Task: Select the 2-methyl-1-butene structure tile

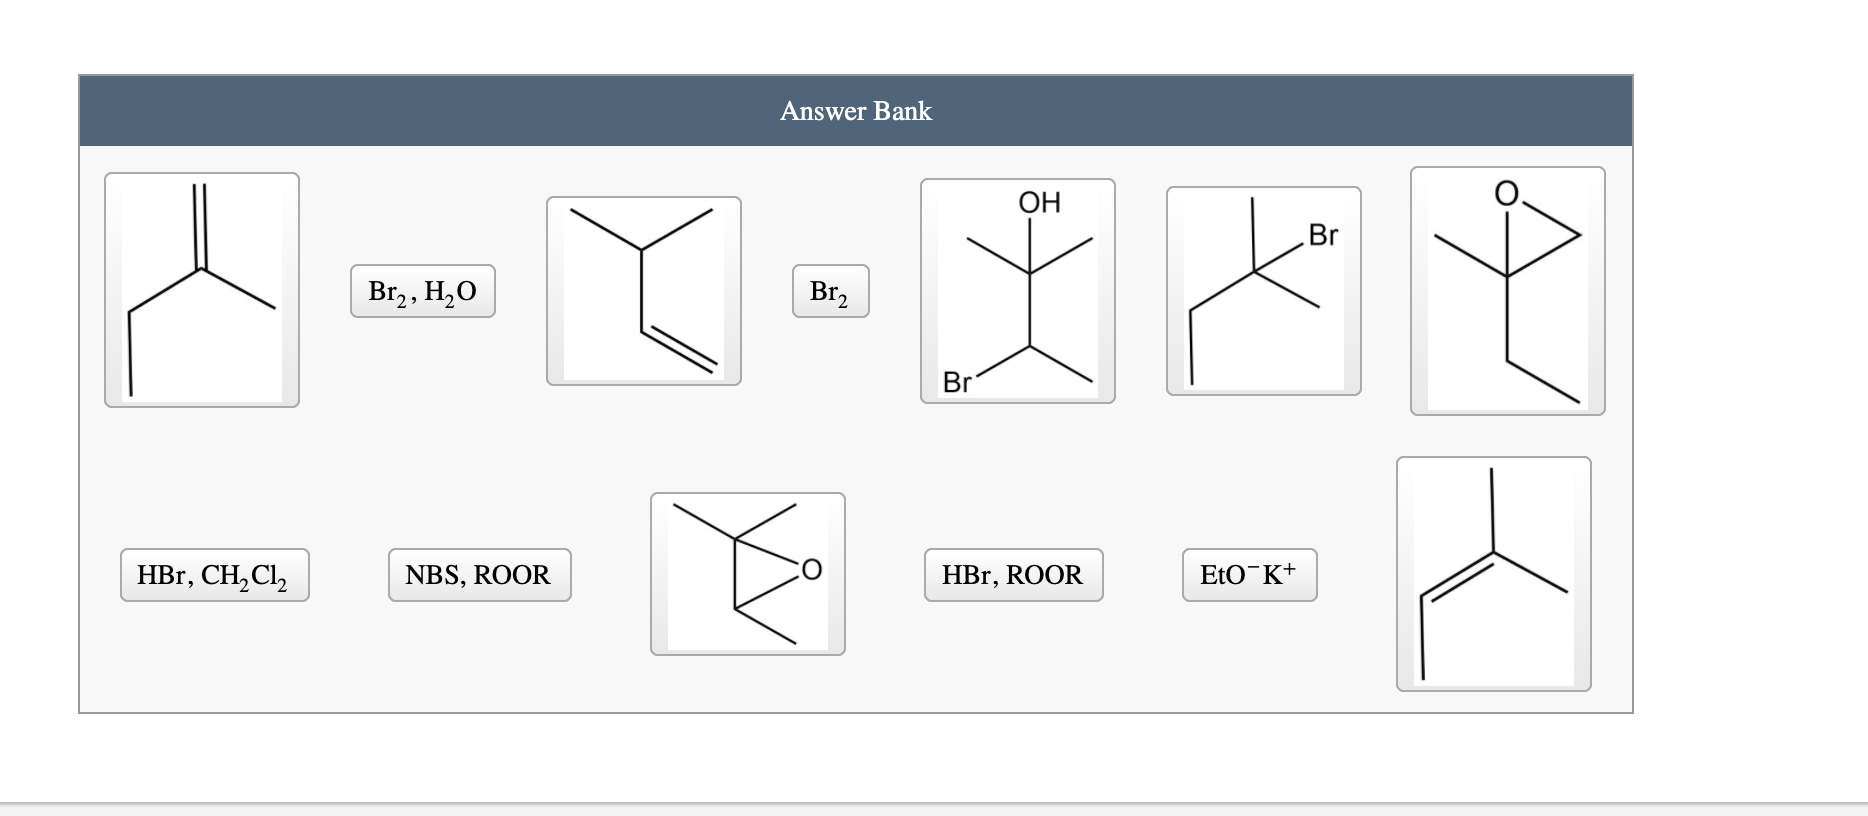Action: (x=200, y=290)
